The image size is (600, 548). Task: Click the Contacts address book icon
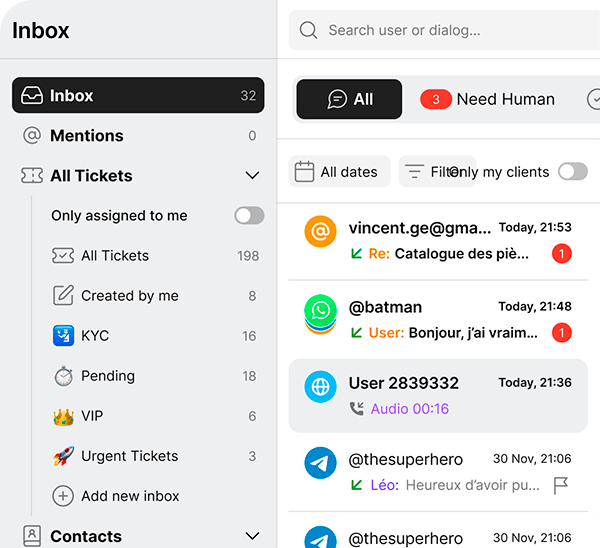point(32,536)
